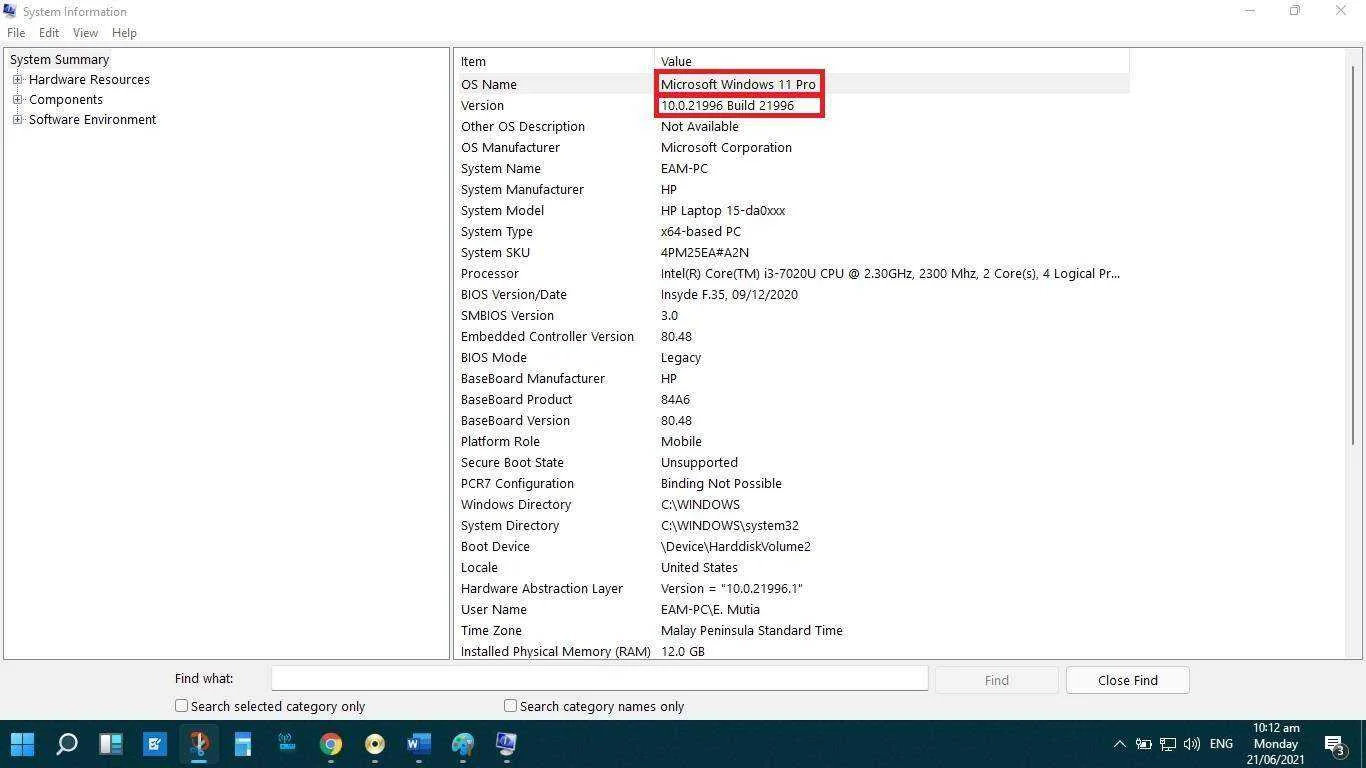This screenshot has height=768, width=1366.
Task: Switch to Microsoft Word on taskbar
Action: [x=419, y=744]
